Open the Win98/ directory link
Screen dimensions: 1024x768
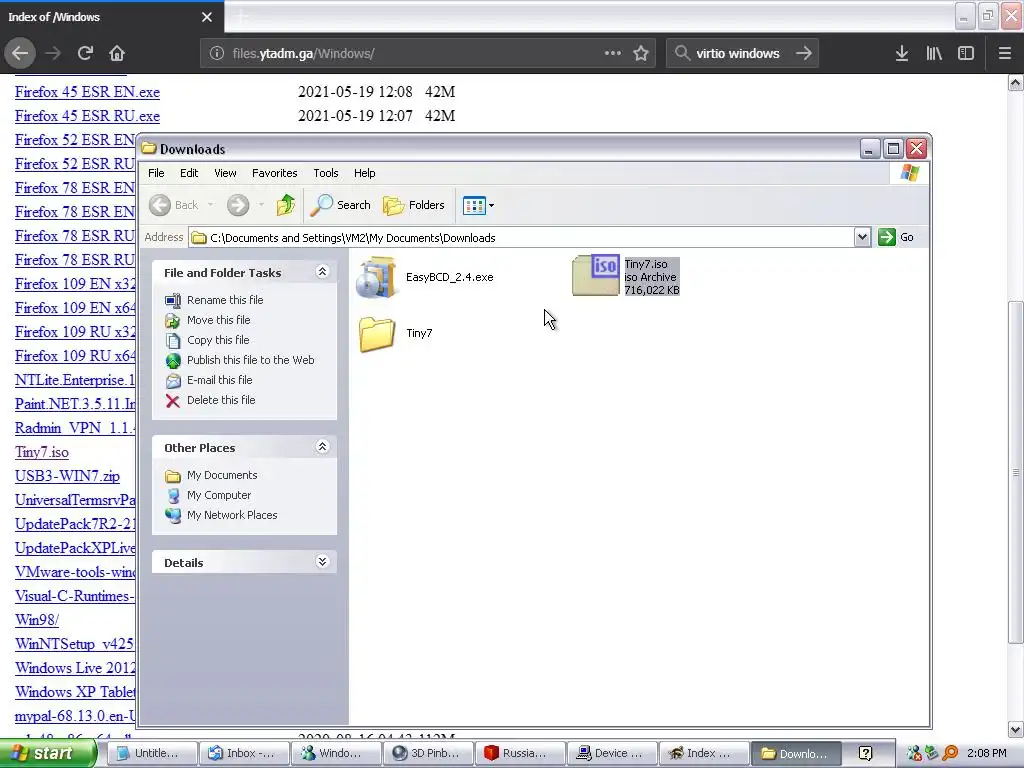37,620
